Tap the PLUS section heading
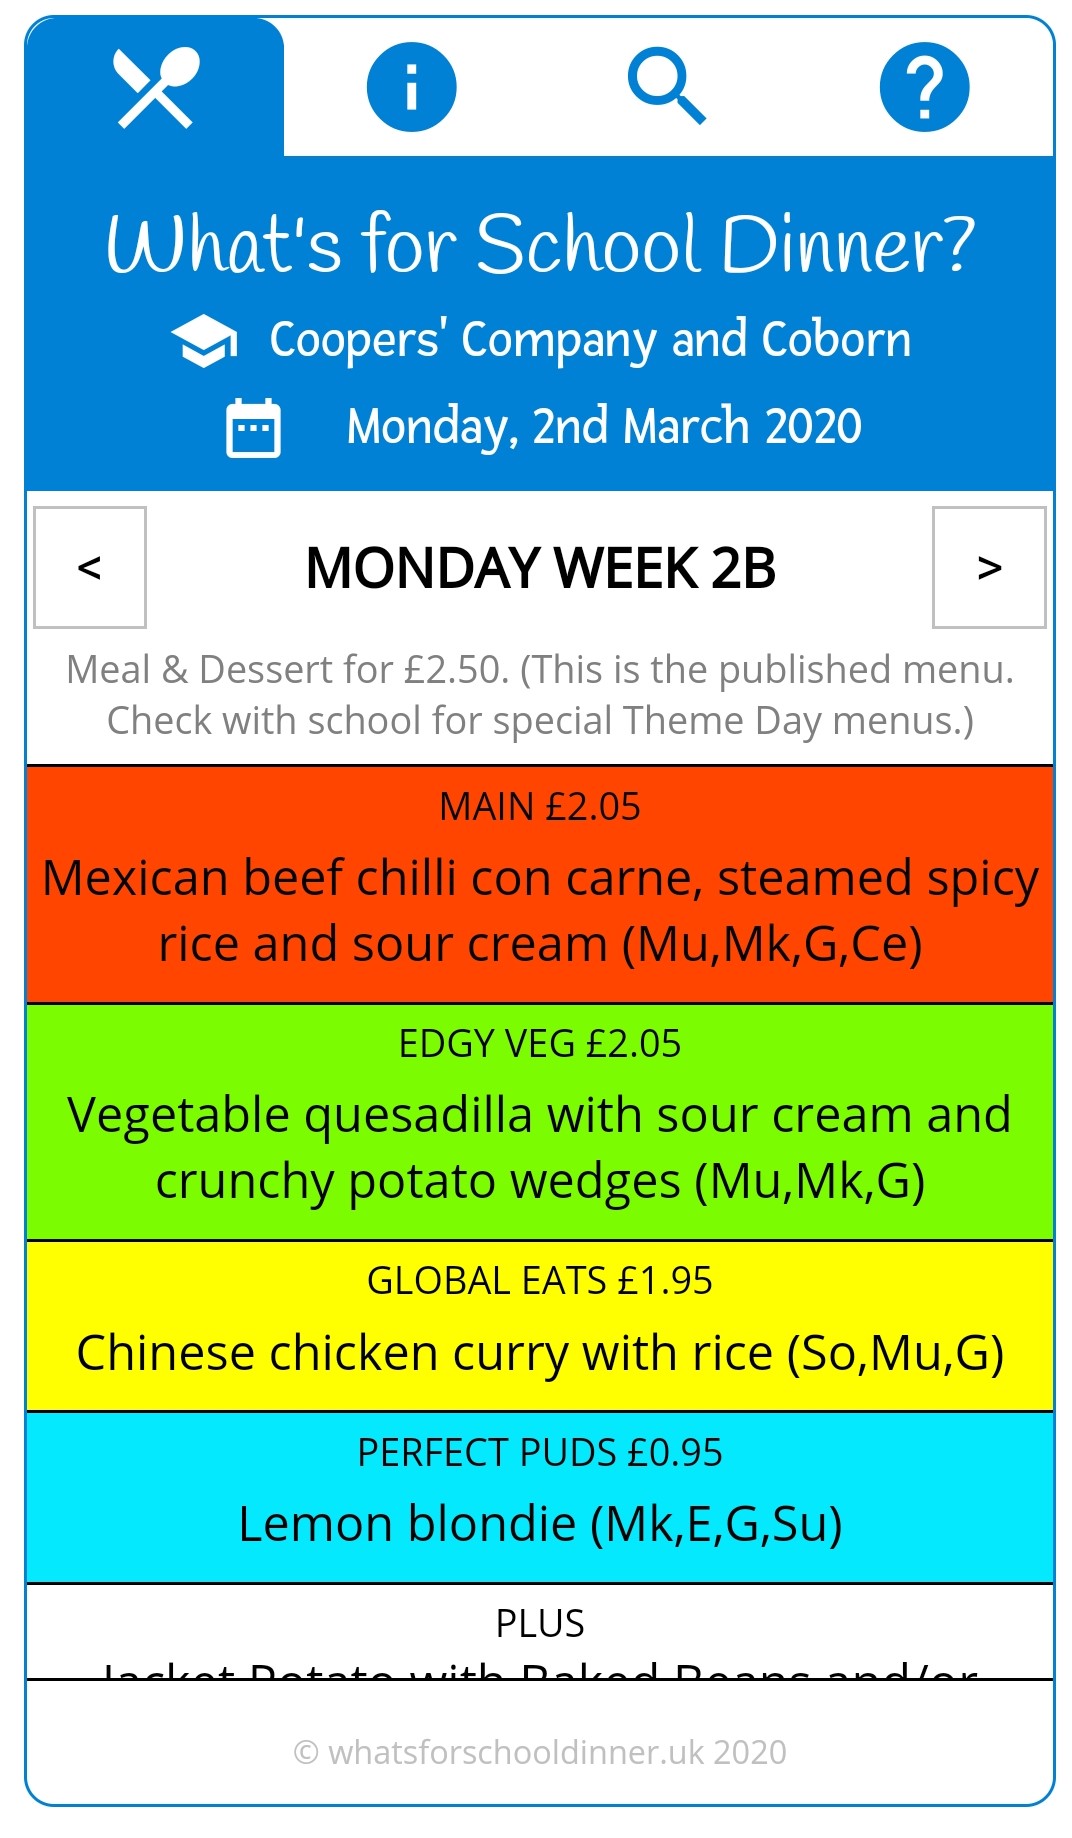The height and width of the screenshot is (1838, 1072). pyautogui.click(x=540, y=1624)
